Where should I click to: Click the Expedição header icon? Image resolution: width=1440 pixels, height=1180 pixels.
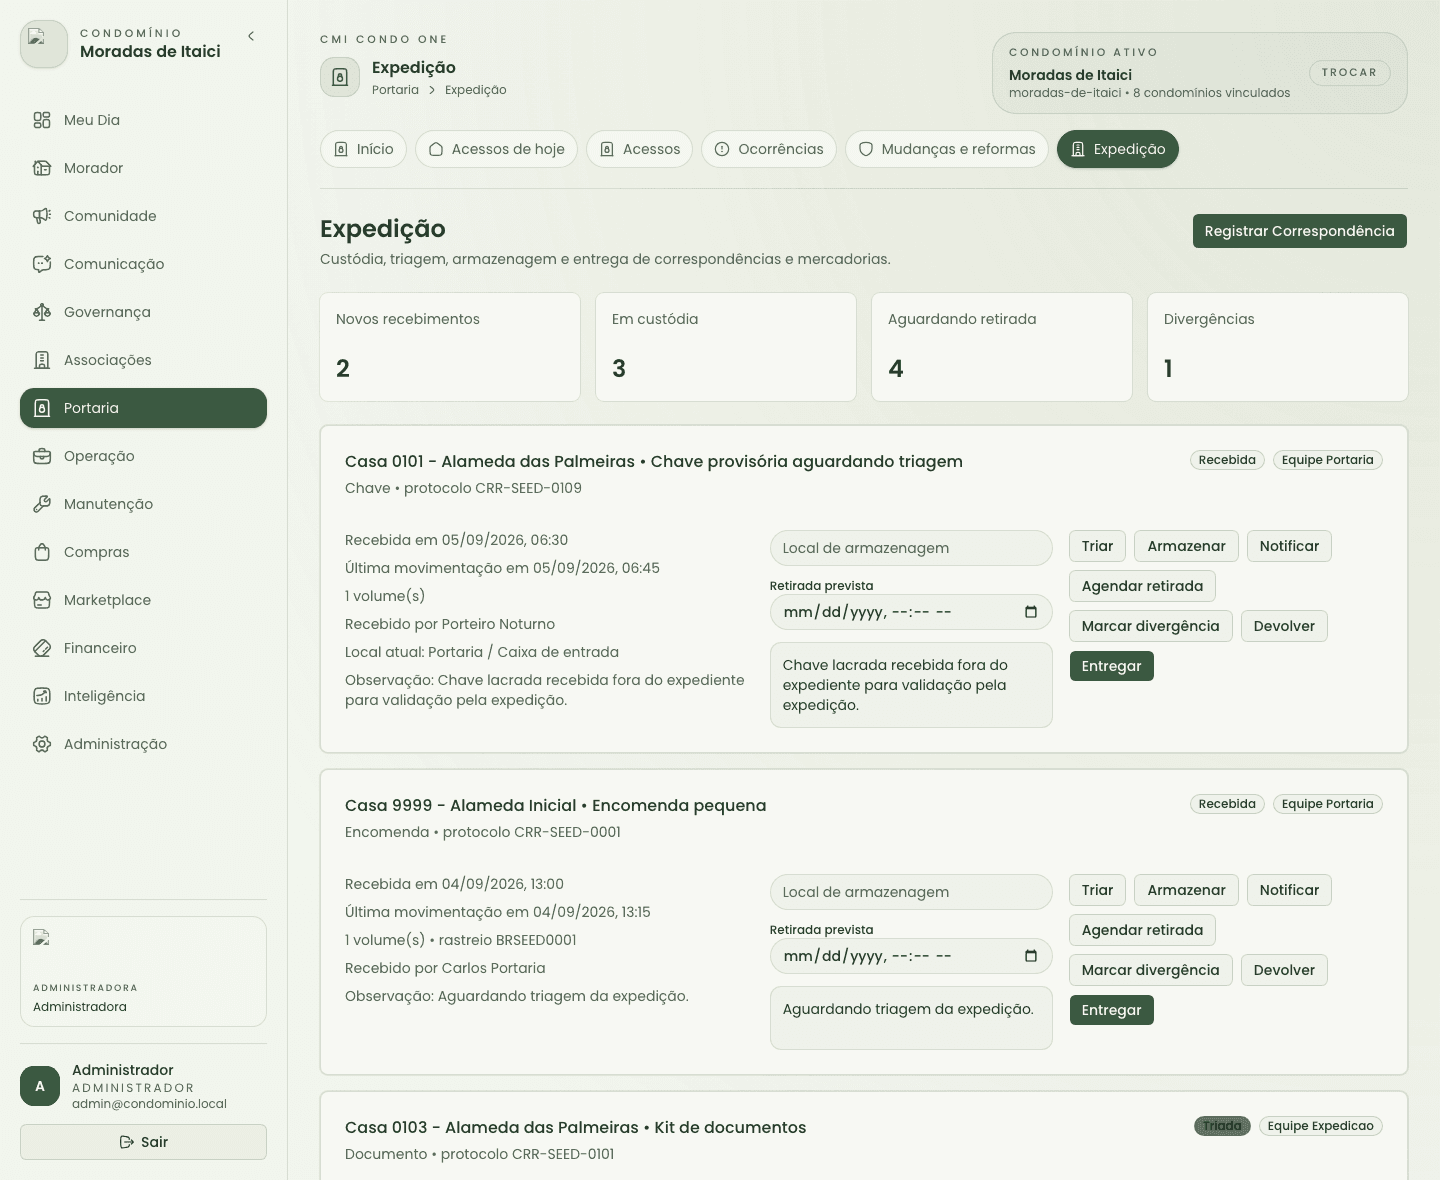coord(340,77)
